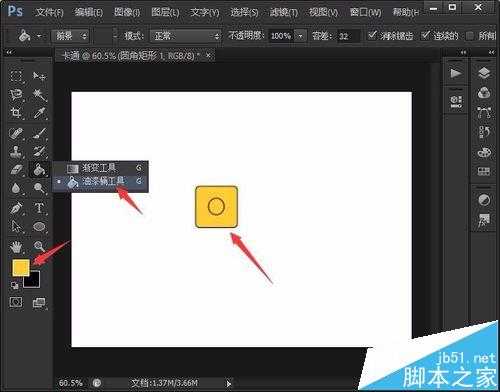Click the Ps application logo
The width and height of the screenshot is (500, 392).
[x=15, y=11]
